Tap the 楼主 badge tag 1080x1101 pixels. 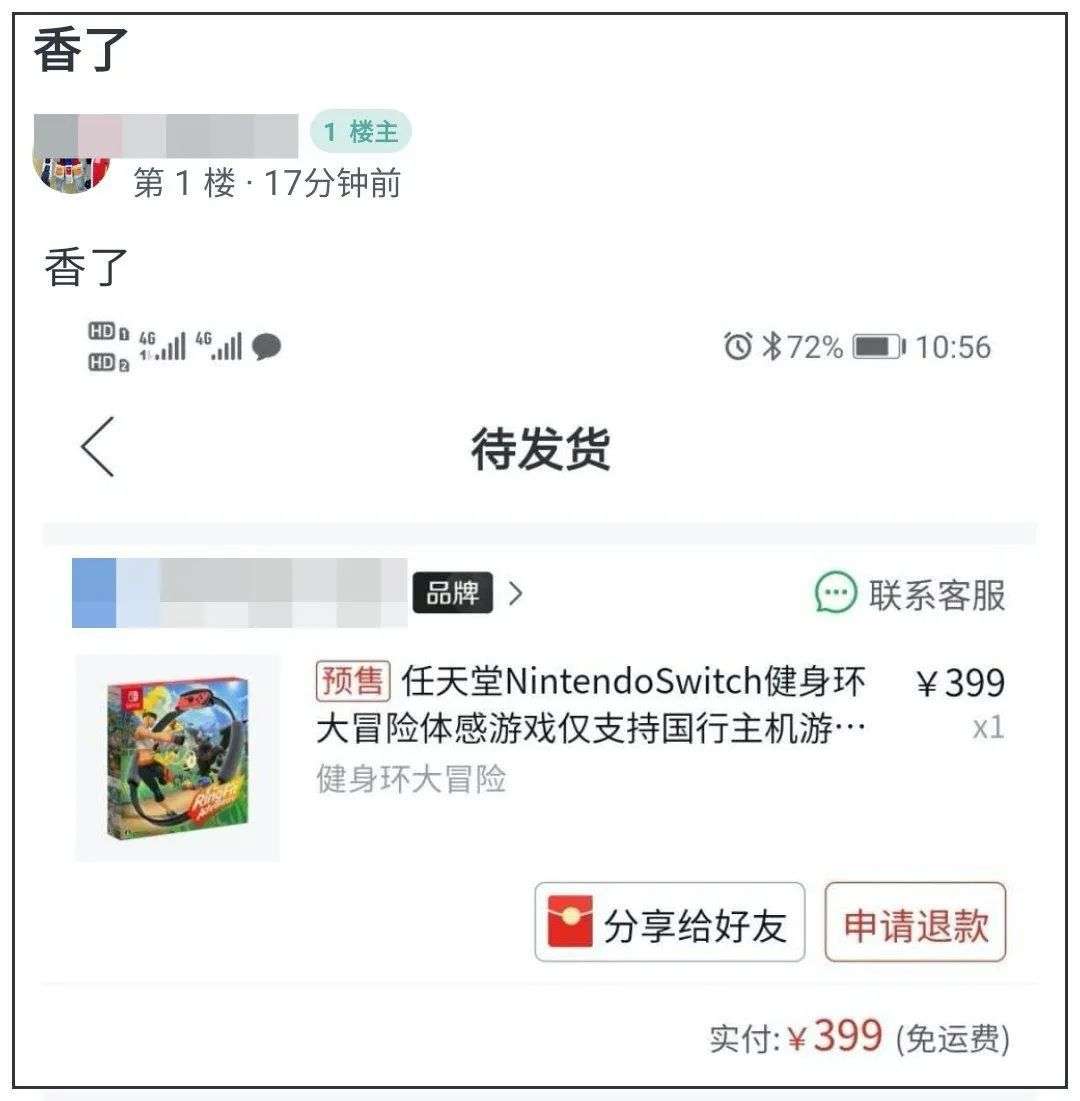point(360,131)
